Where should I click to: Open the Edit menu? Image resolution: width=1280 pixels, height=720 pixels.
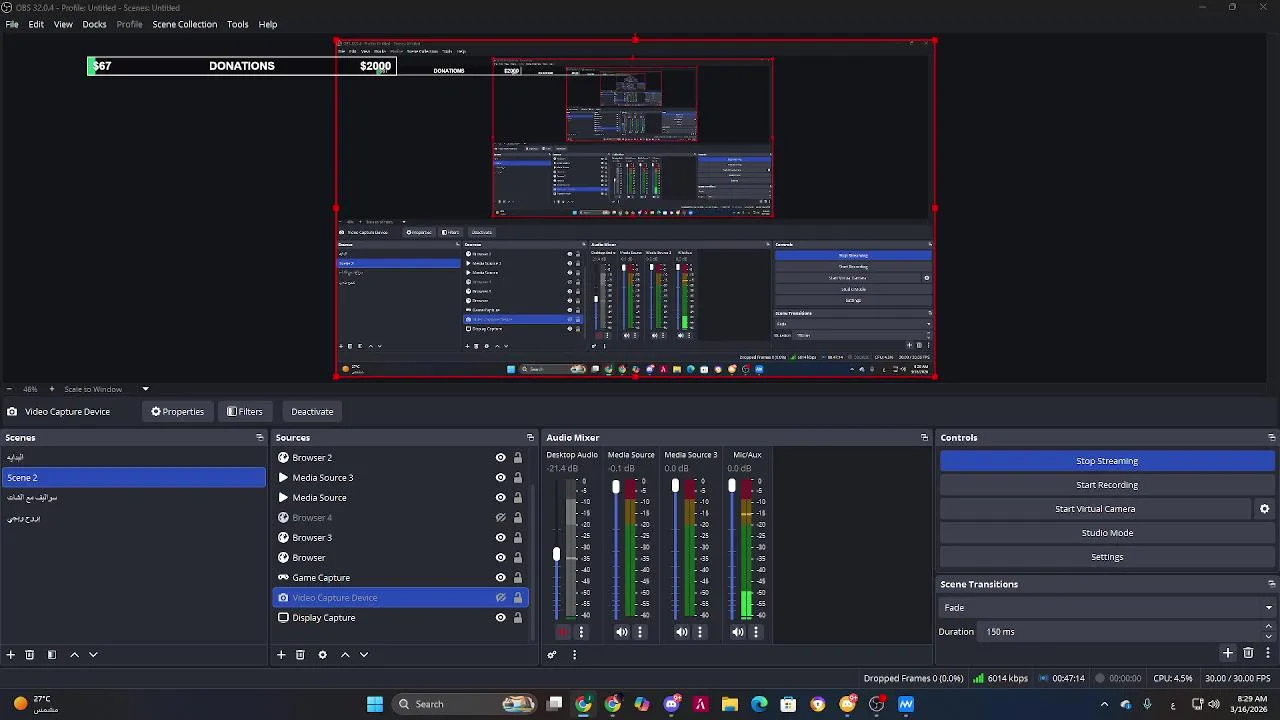[36, 24]
